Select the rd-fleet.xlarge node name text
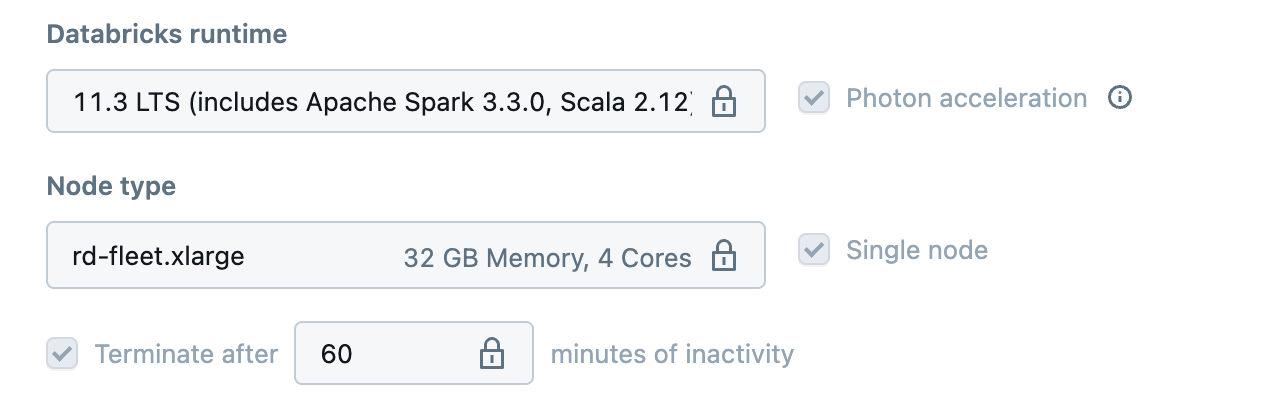Image resolution: width=1270 pixels, height=404 pixels. (x=159, y=256)
